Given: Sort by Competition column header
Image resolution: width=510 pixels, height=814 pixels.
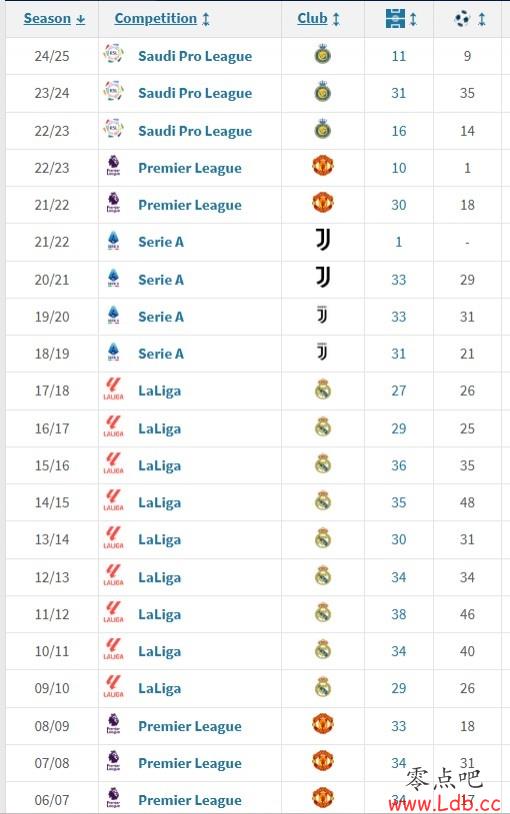Looking at the screenshot, I should pyautogui.click(x=162, y=19).
